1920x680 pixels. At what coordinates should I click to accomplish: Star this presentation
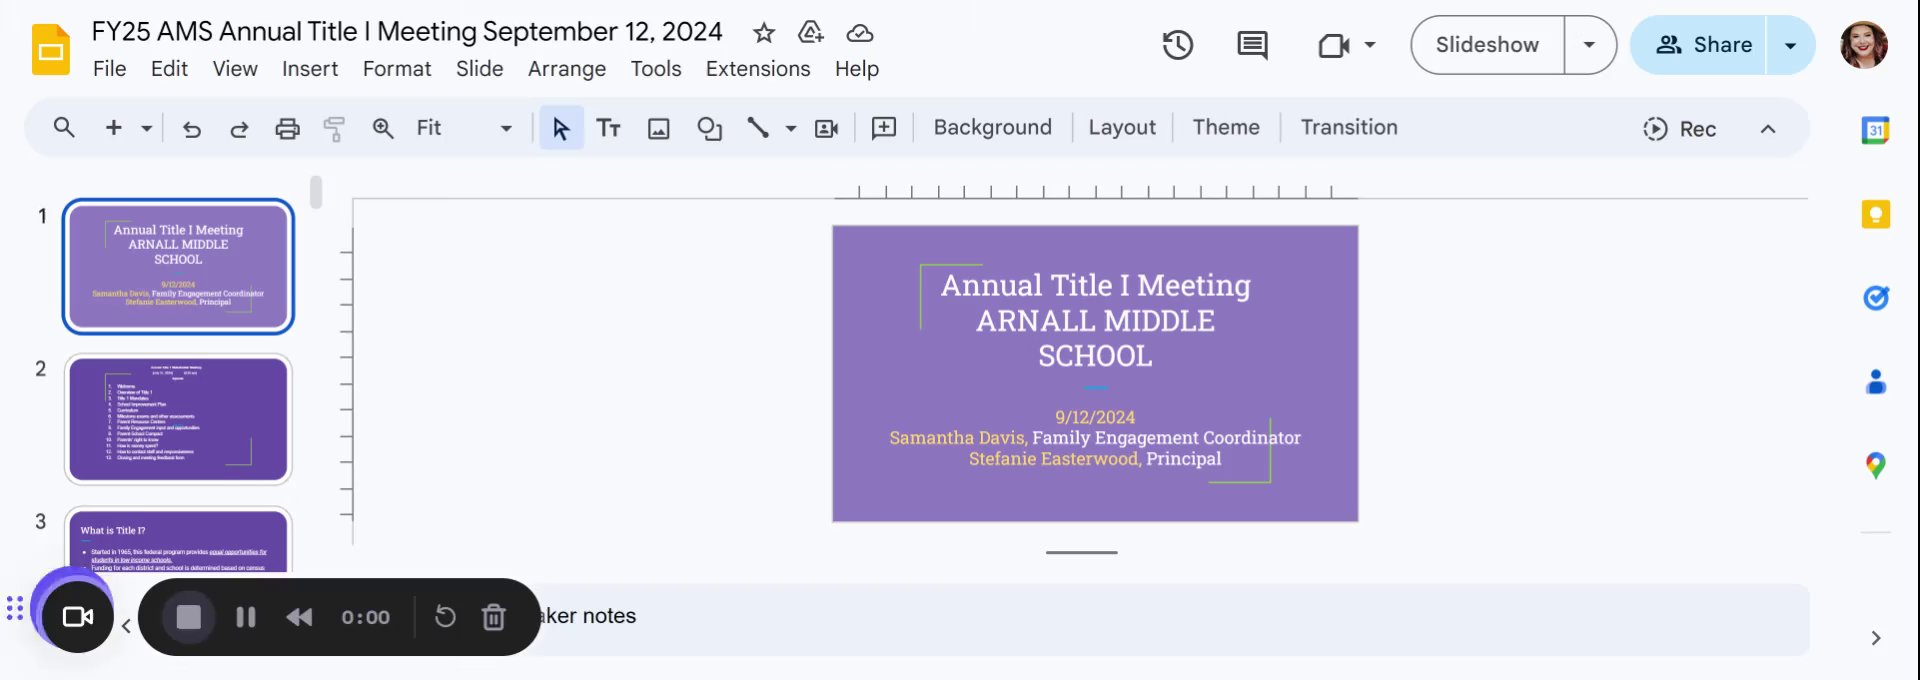click(x=764, y=33)
